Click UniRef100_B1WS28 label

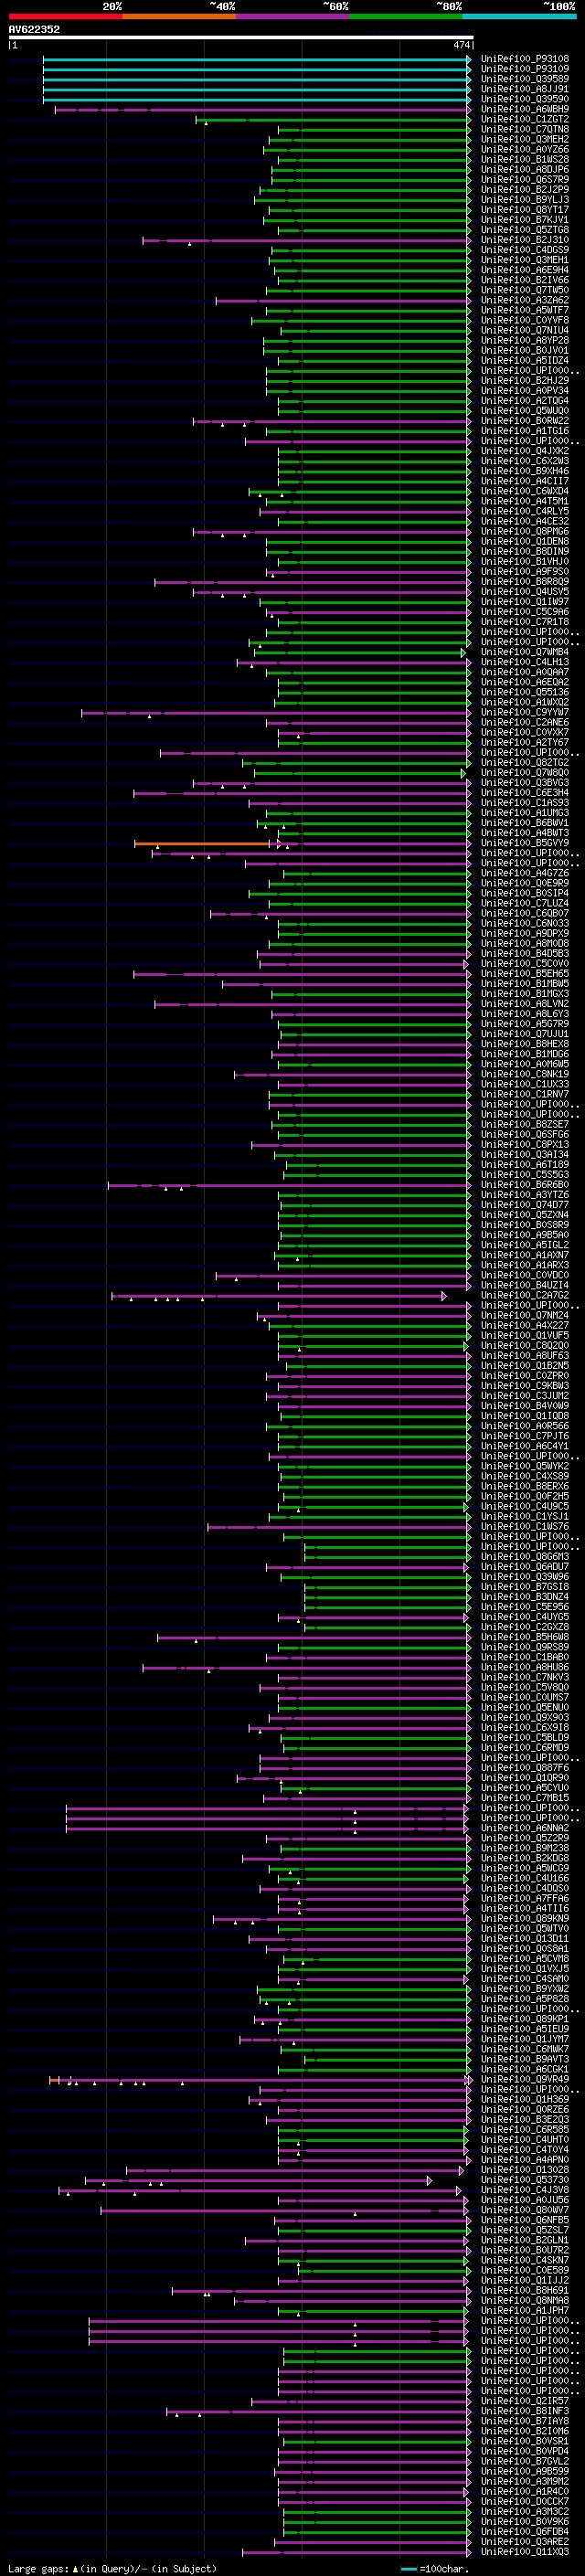525,159
